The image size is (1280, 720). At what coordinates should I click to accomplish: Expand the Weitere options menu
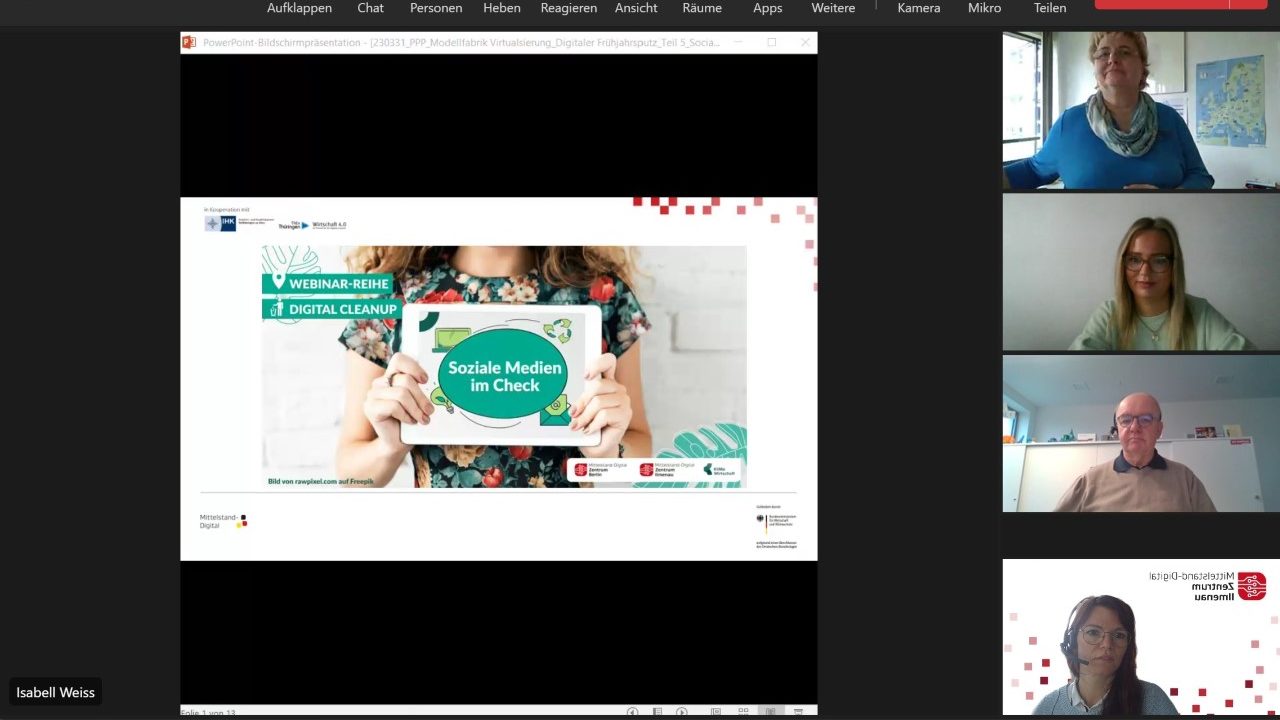833,8
